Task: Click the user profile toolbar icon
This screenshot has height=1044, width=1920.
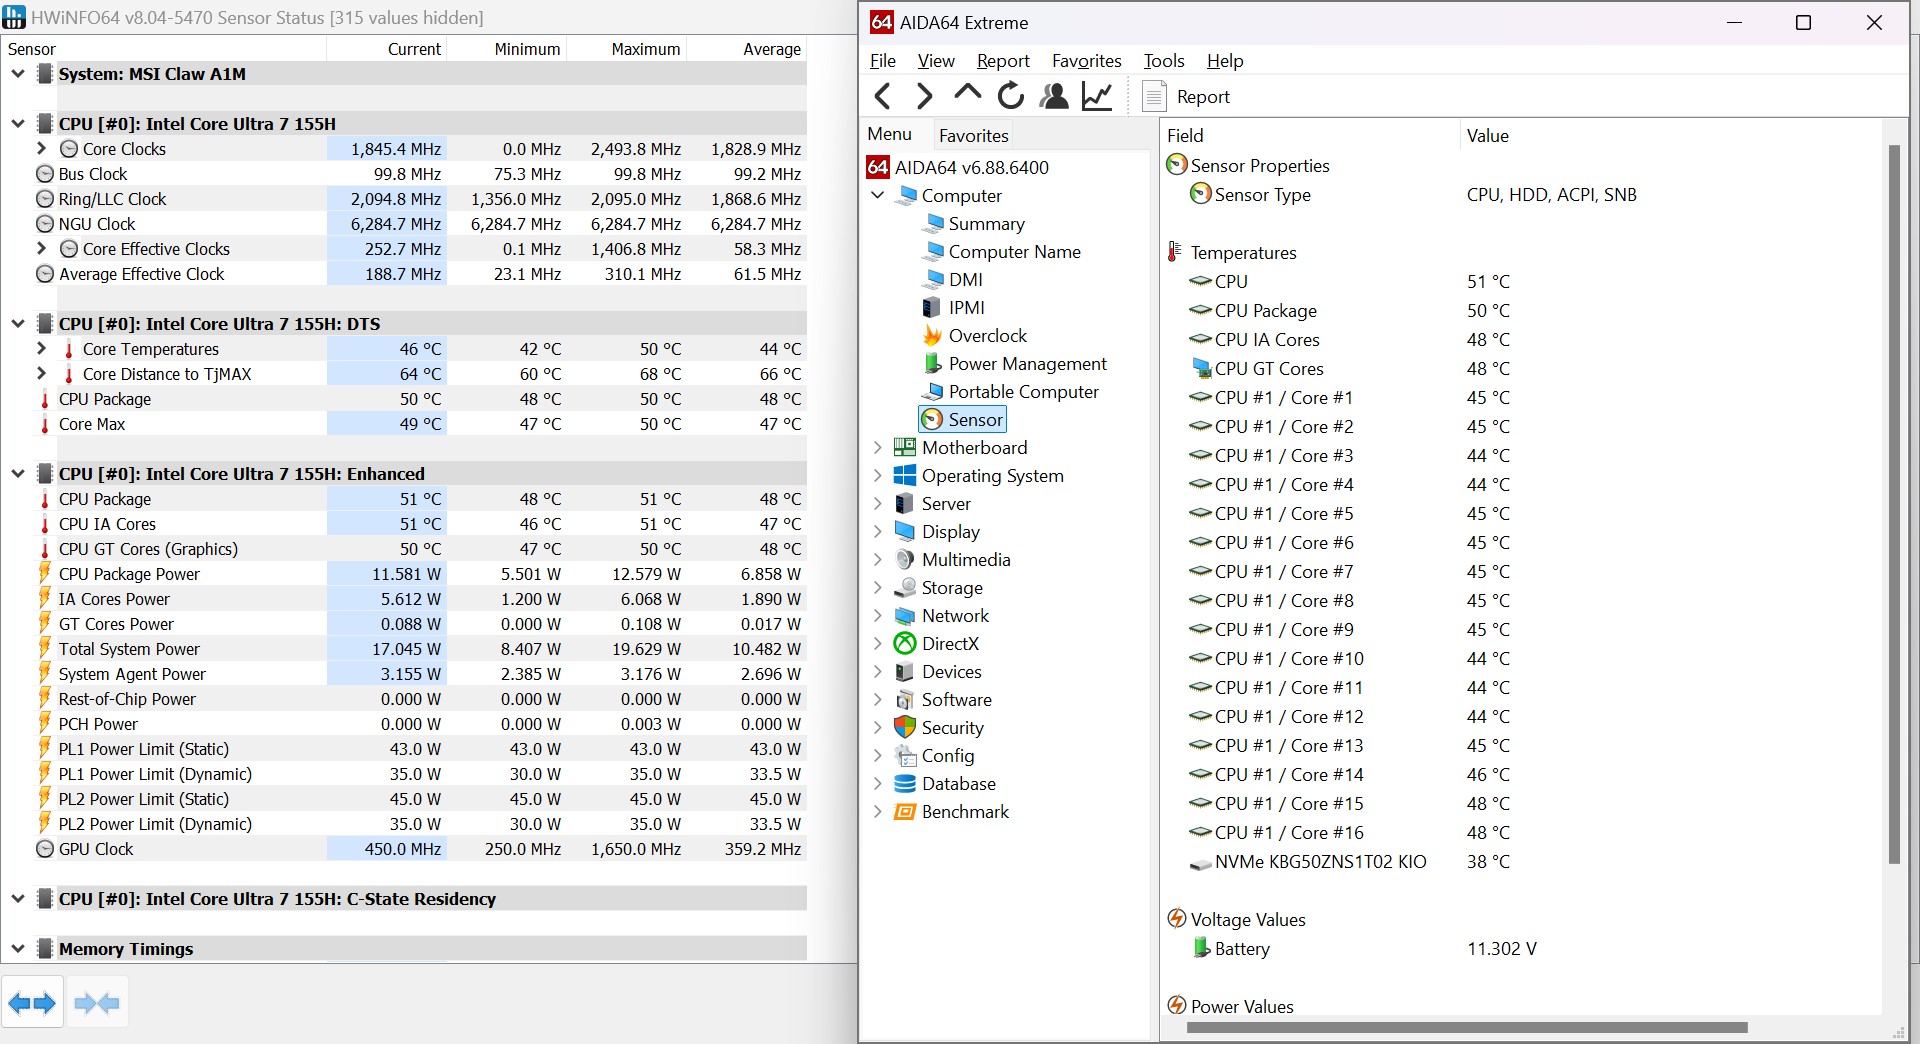Action: 1054,96
